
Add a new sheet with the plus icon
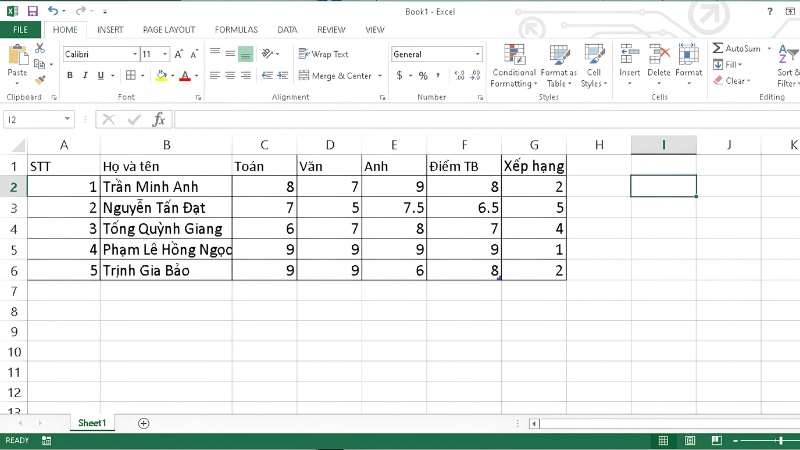(x=144, y=423)
